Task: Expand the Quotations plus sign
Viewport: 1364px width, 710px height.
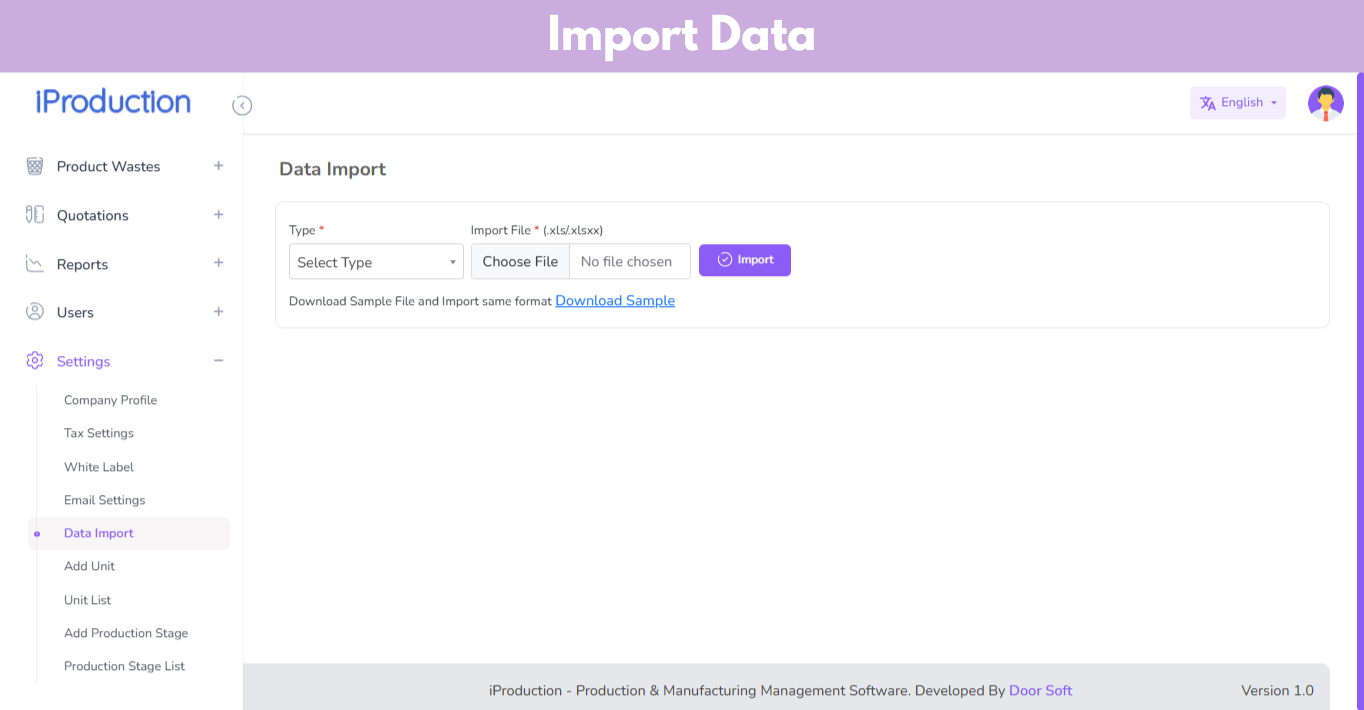Action: pos(218,215)
